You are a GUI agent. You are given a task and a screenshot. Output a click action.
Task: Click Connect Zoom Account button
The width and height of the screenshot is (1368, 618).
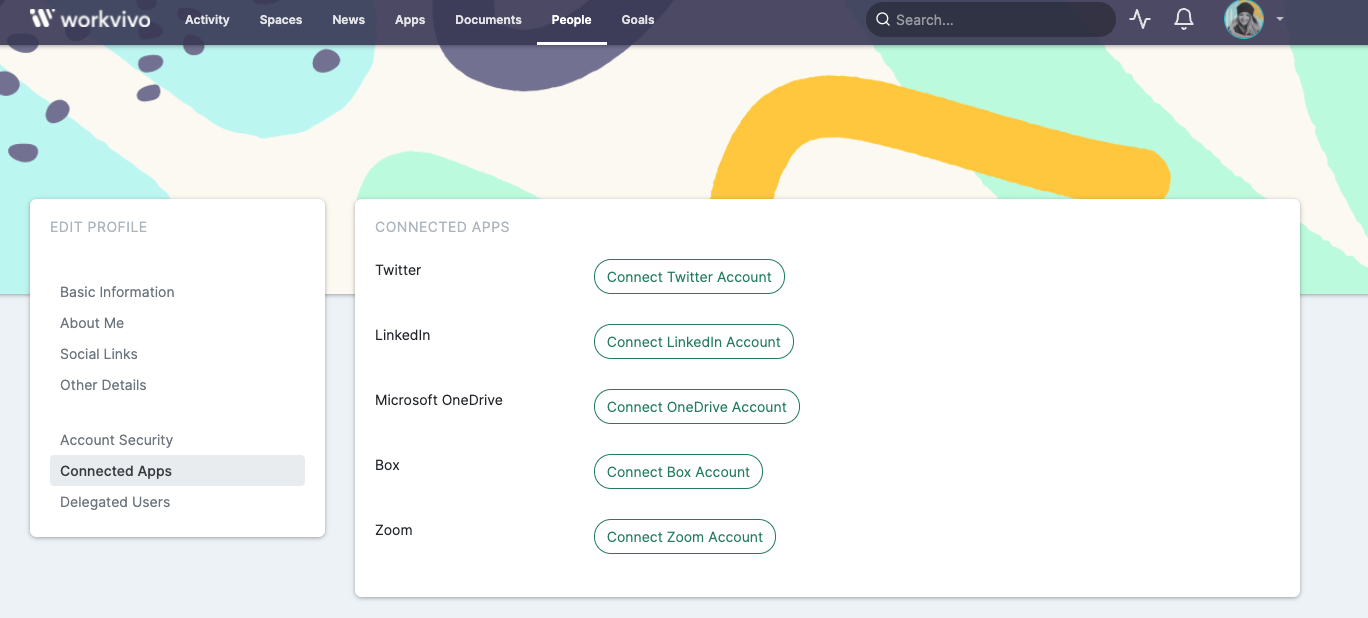[x=685, y=537]
